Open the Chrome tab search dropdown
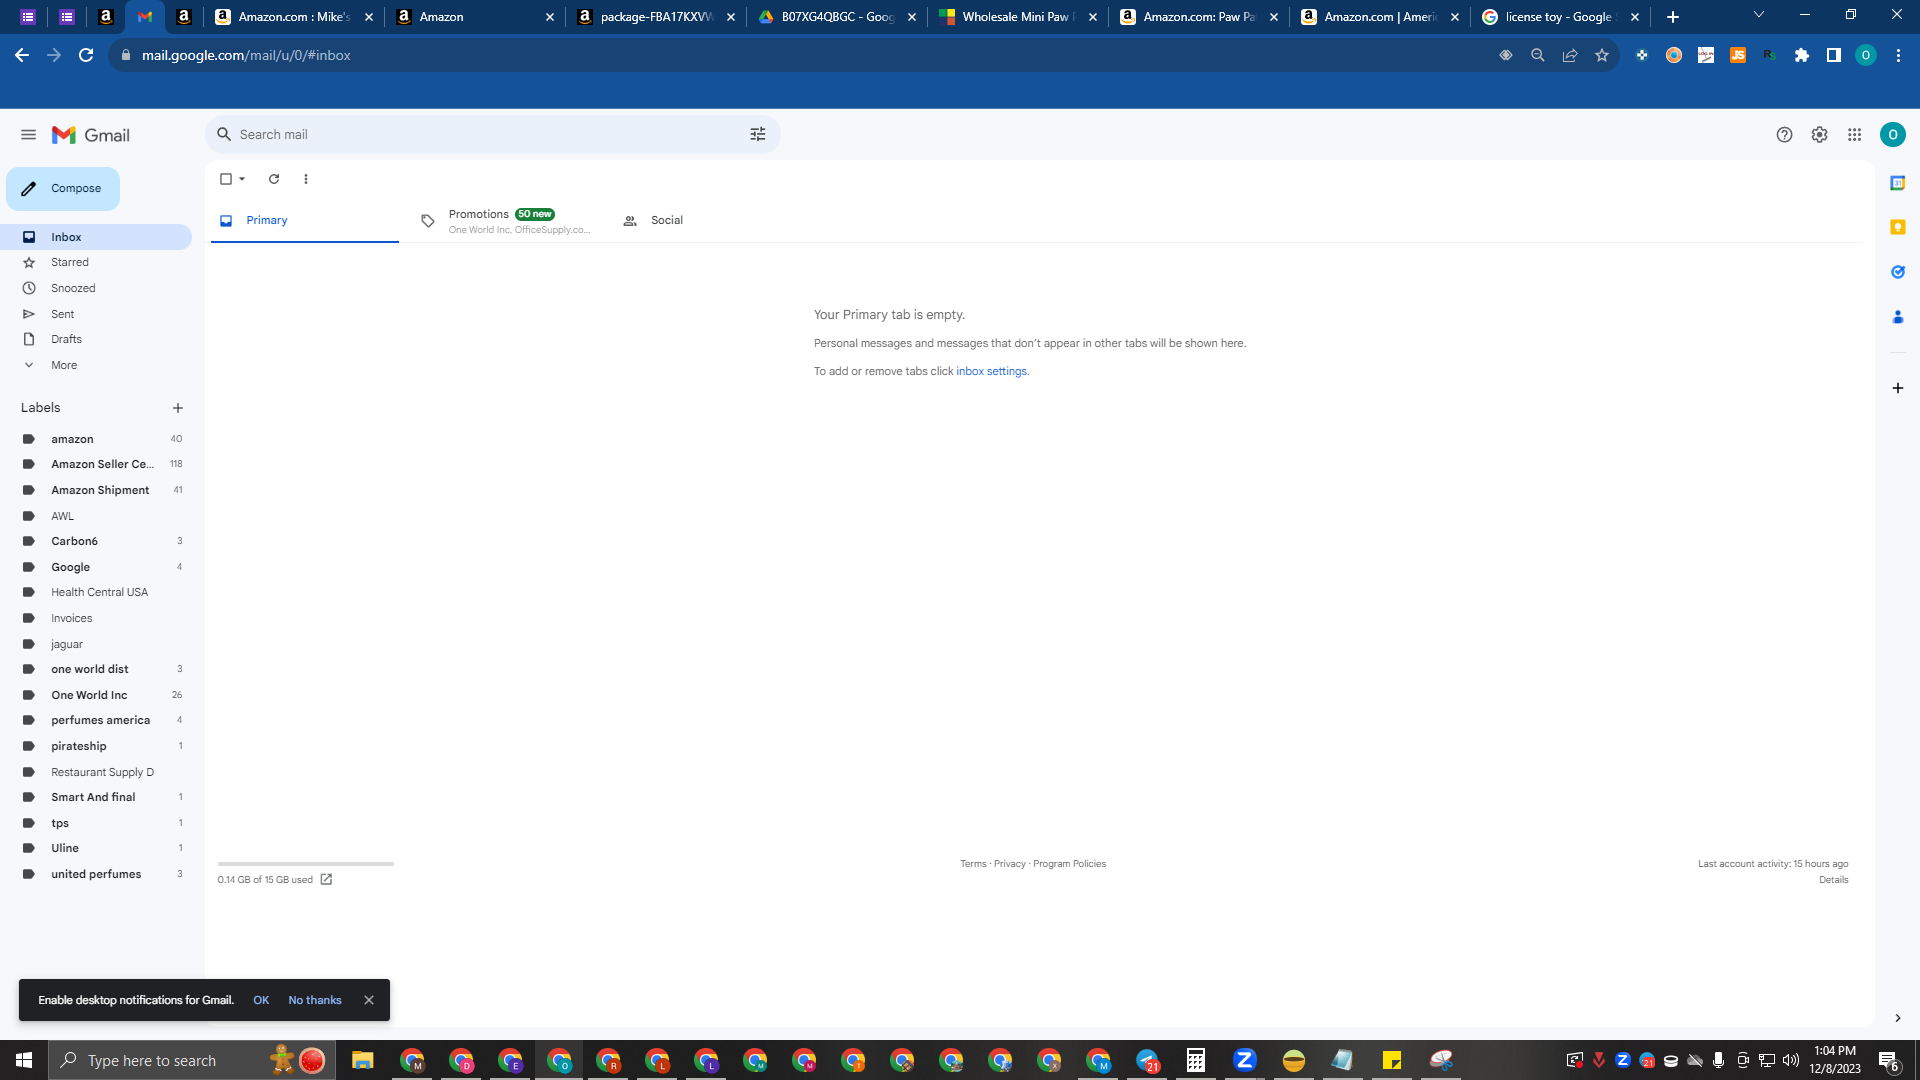 click(1758, 15)
